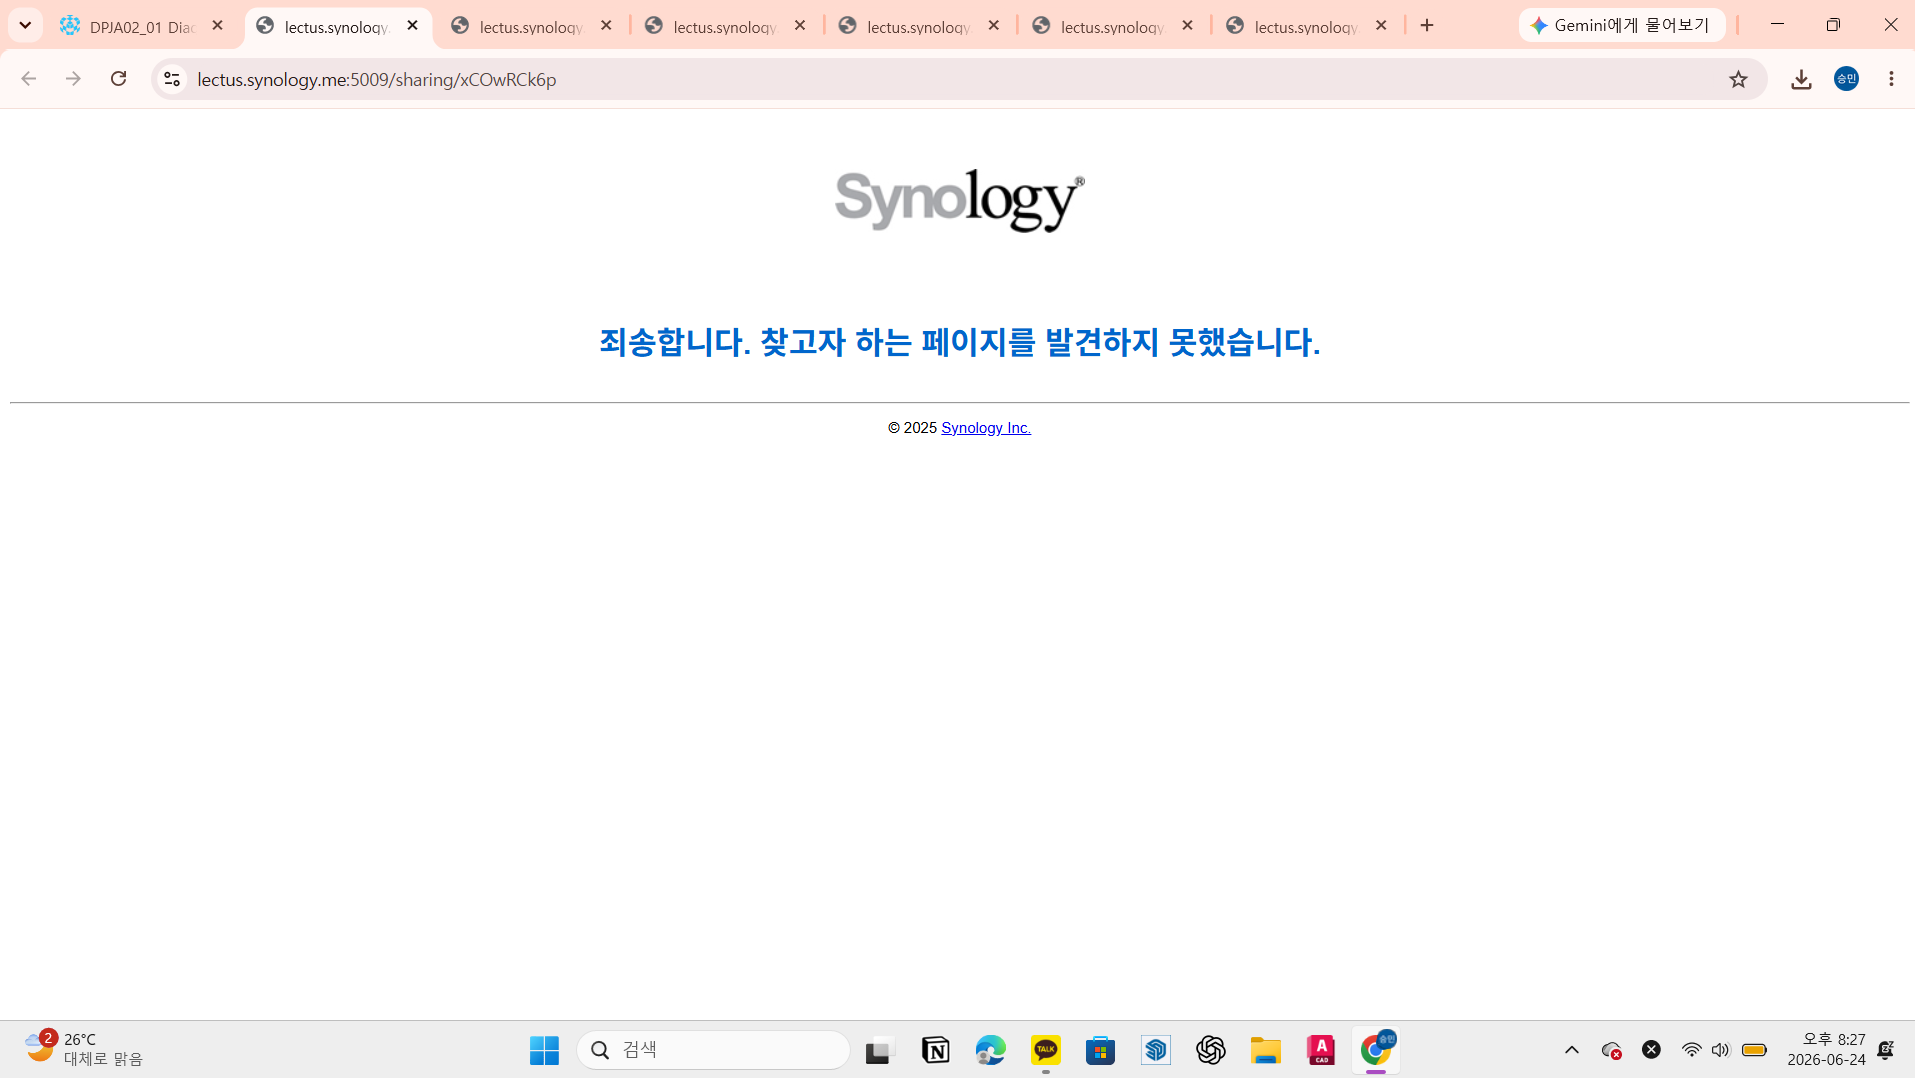Click the browser forward arrow
This screenshot has height=1078, width=1915.
73,79
